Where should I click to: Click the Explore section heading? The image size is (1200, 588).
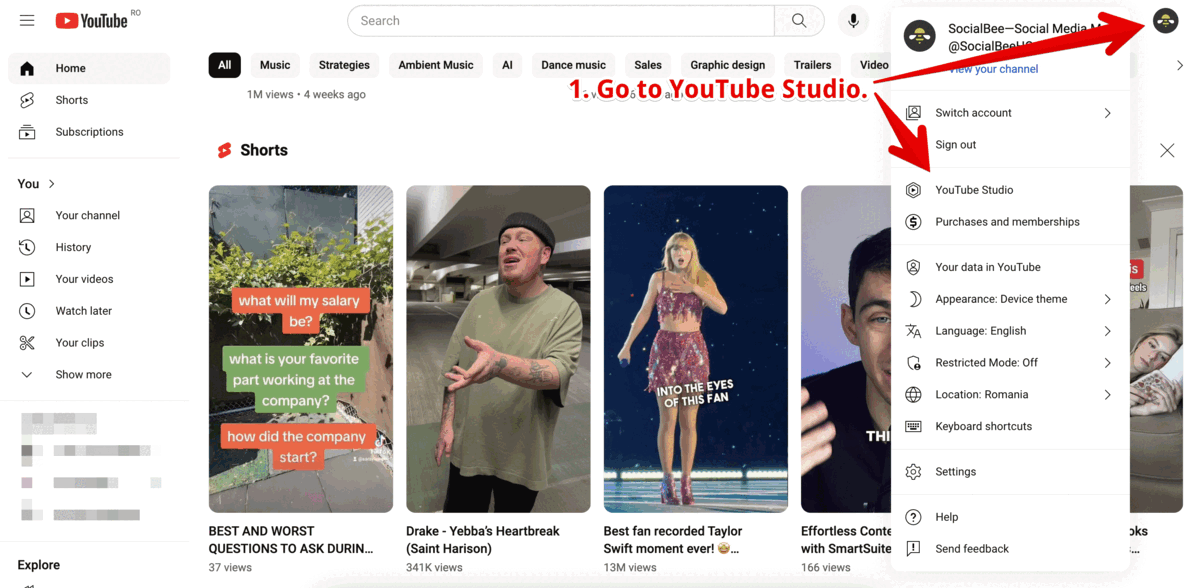[39, 565]
